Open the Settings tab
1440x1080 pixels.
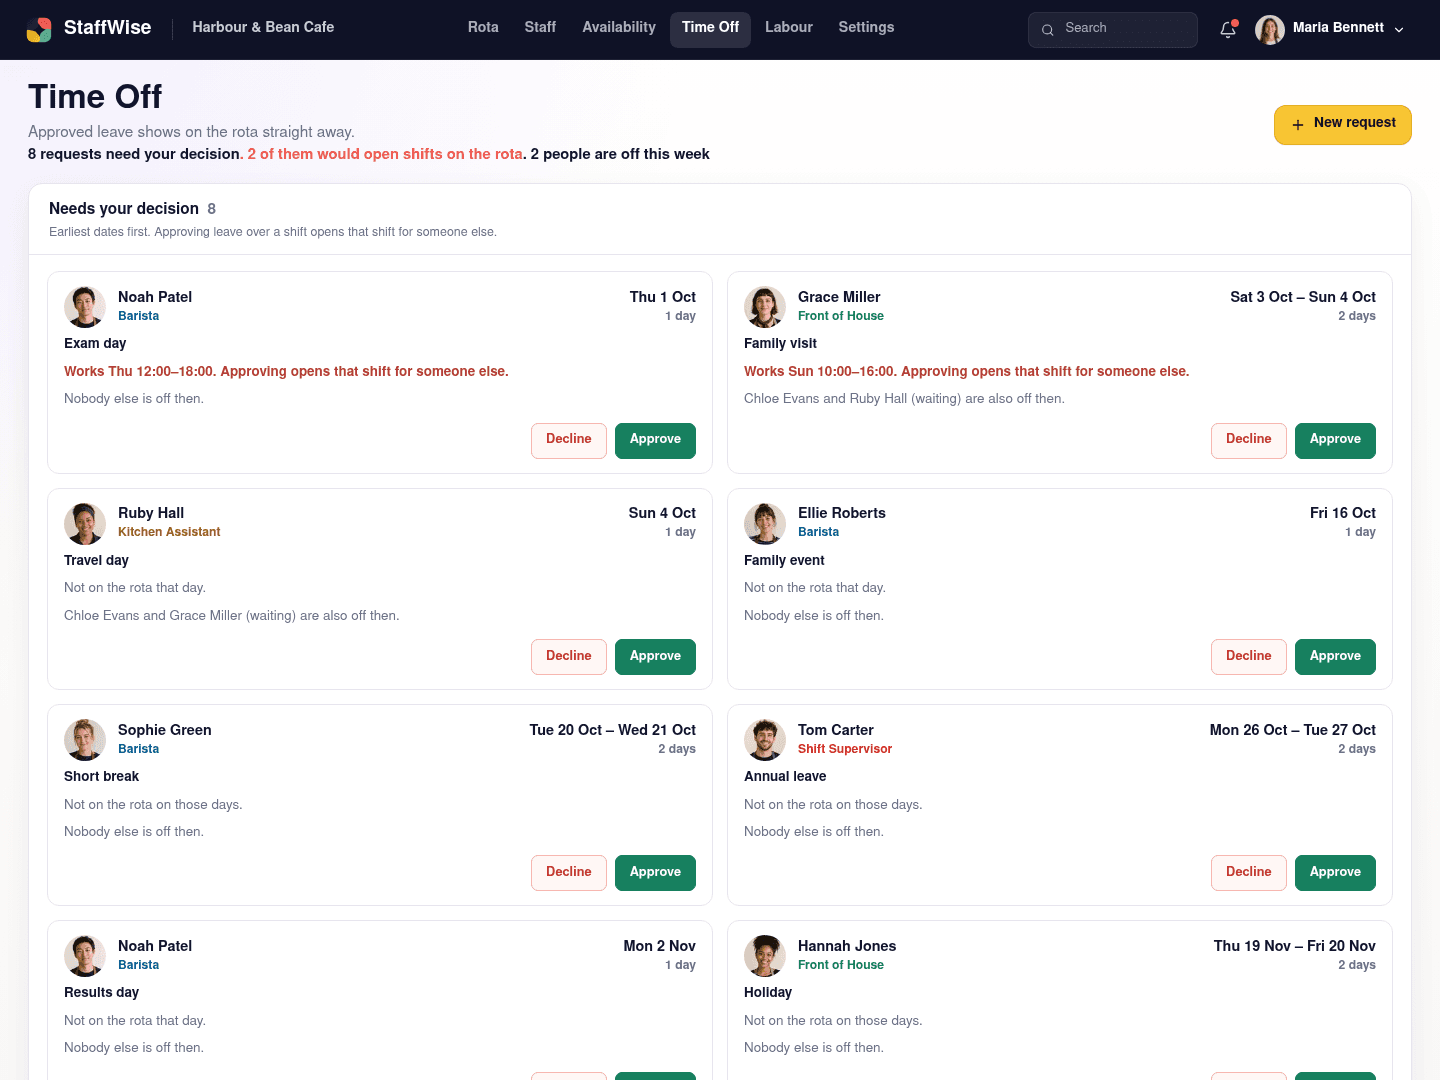coord(866,28)
